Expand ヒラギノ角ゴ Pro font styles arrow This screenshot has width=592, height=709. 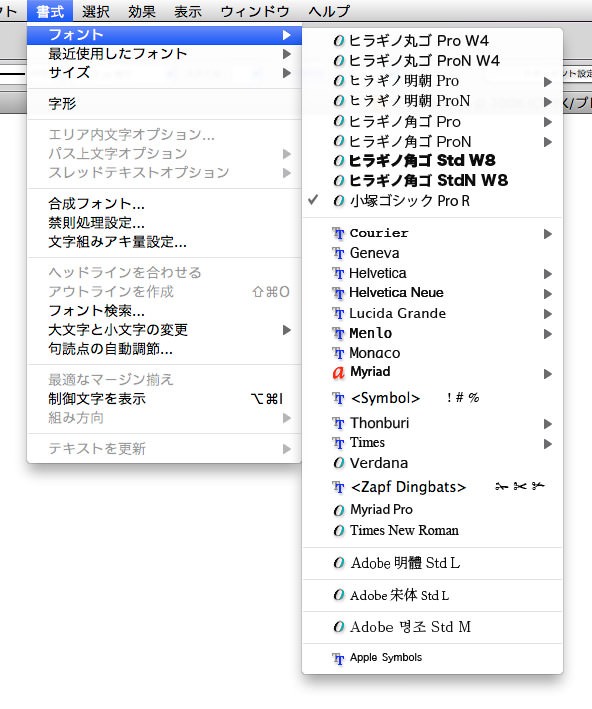coord(548,122)
